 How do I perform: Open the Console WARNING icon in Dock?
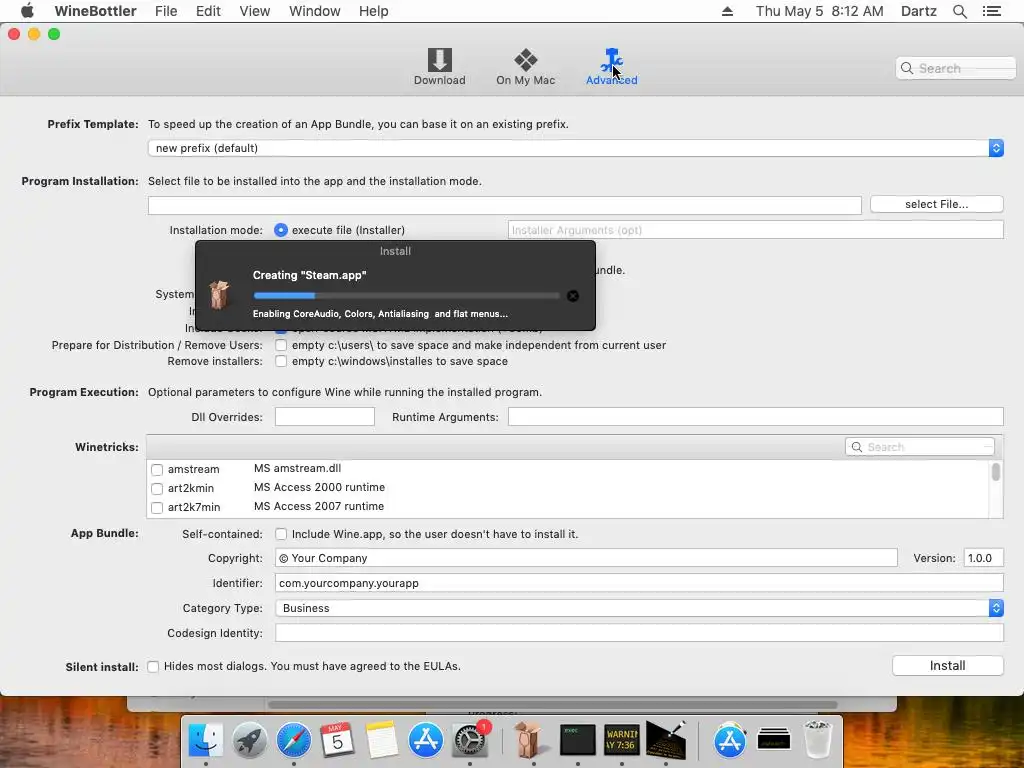[621, 740]
